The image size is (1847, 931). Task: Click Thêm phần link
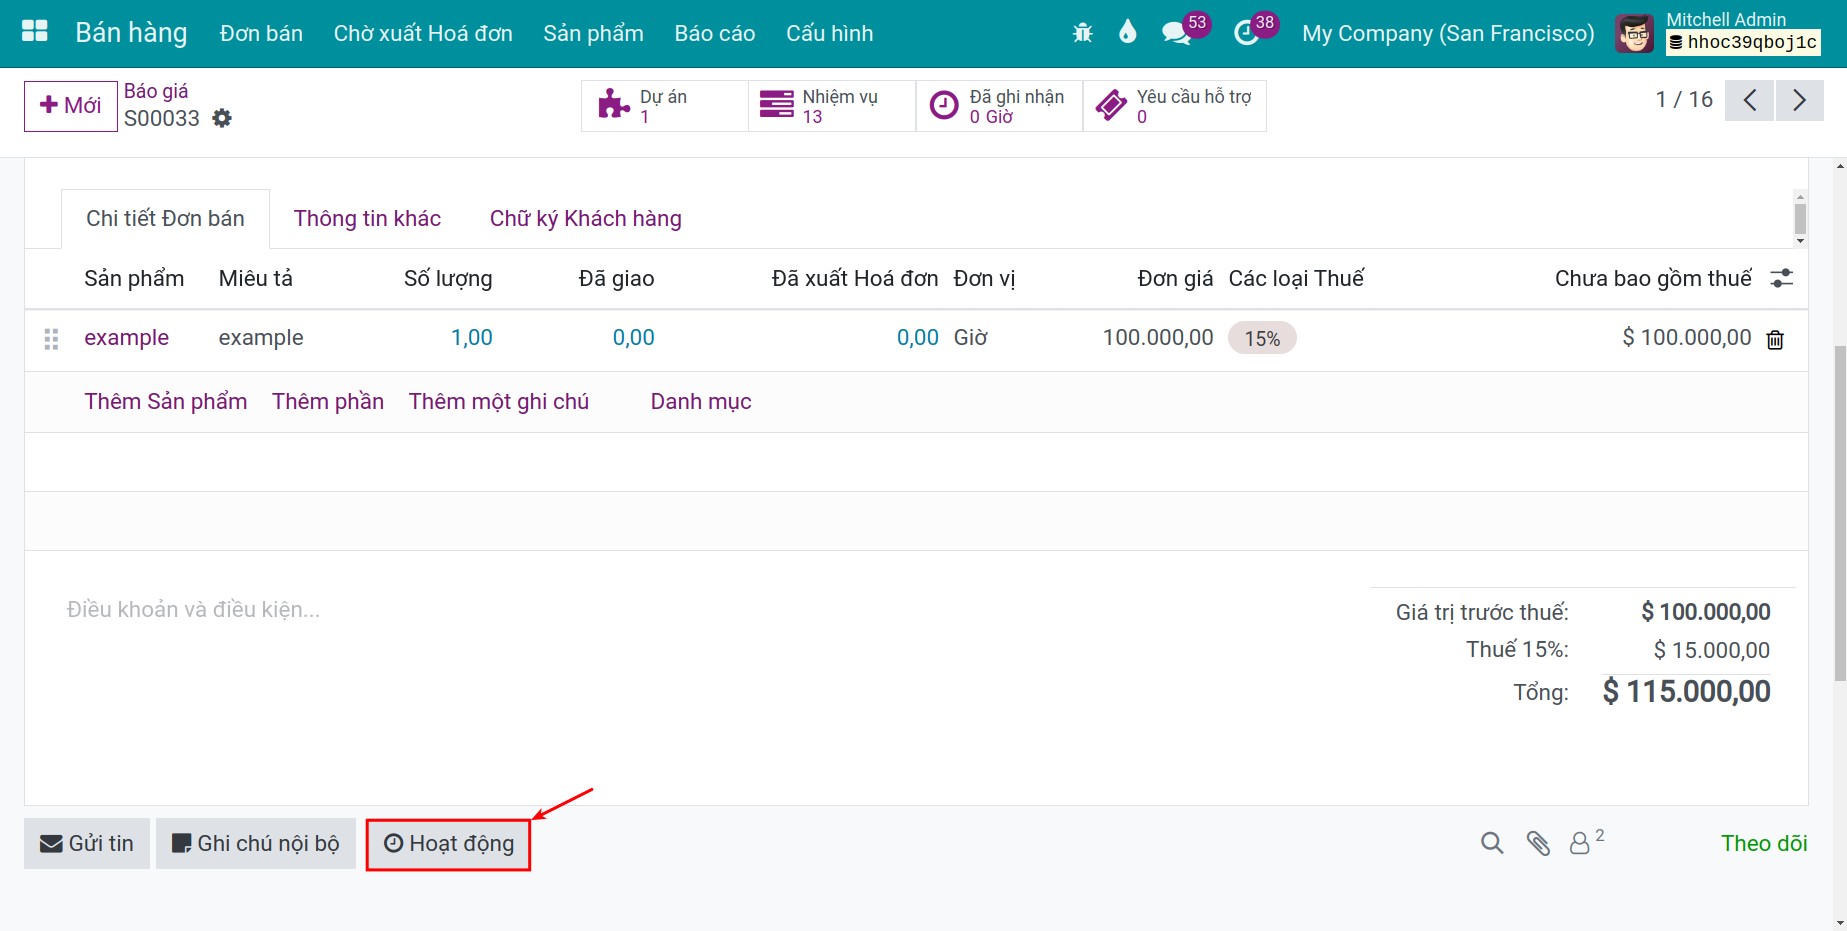[x=328, y=402]
